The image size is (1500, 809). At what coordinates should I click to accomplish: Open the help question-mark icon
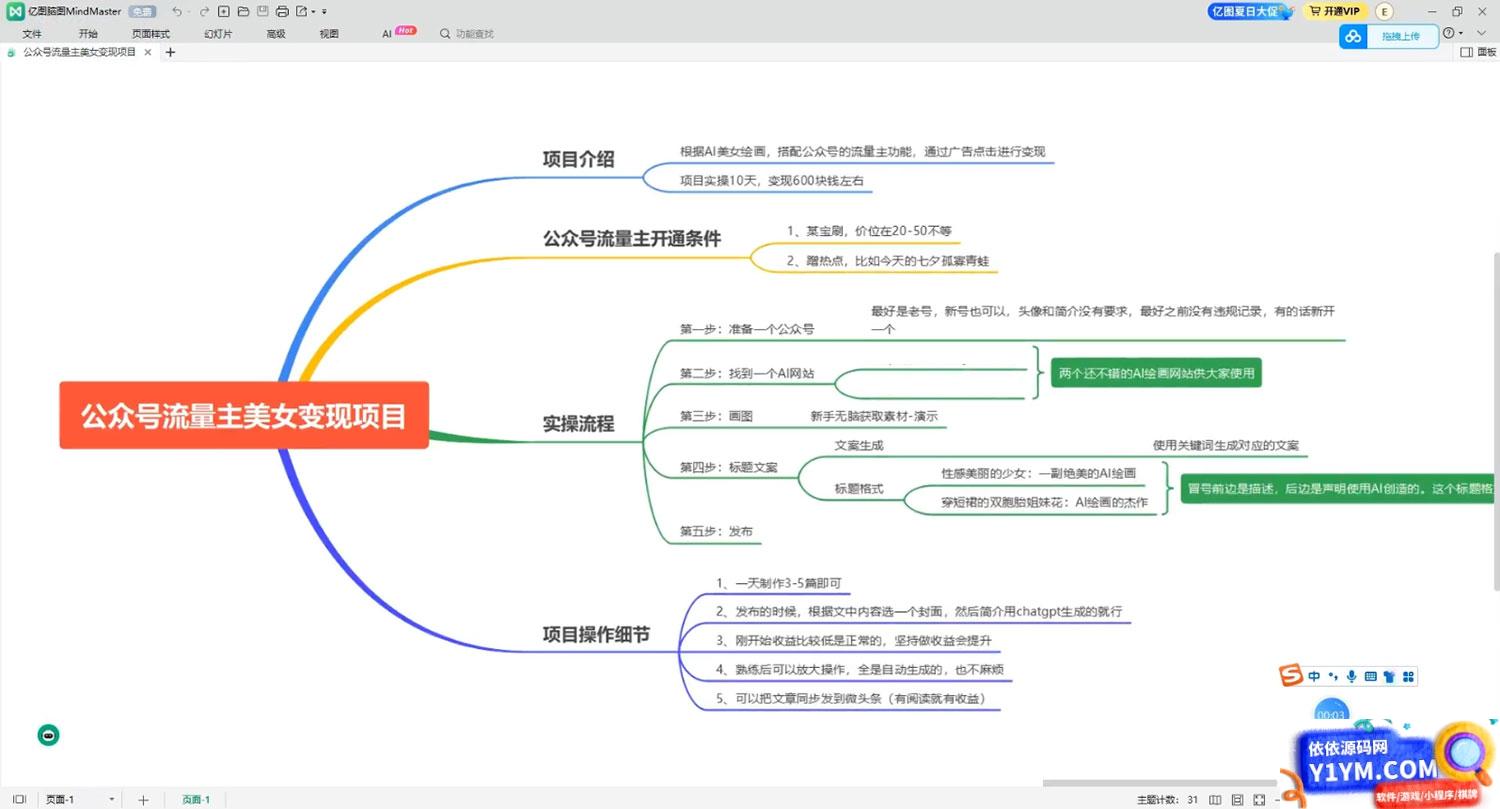pos(1447,33)
